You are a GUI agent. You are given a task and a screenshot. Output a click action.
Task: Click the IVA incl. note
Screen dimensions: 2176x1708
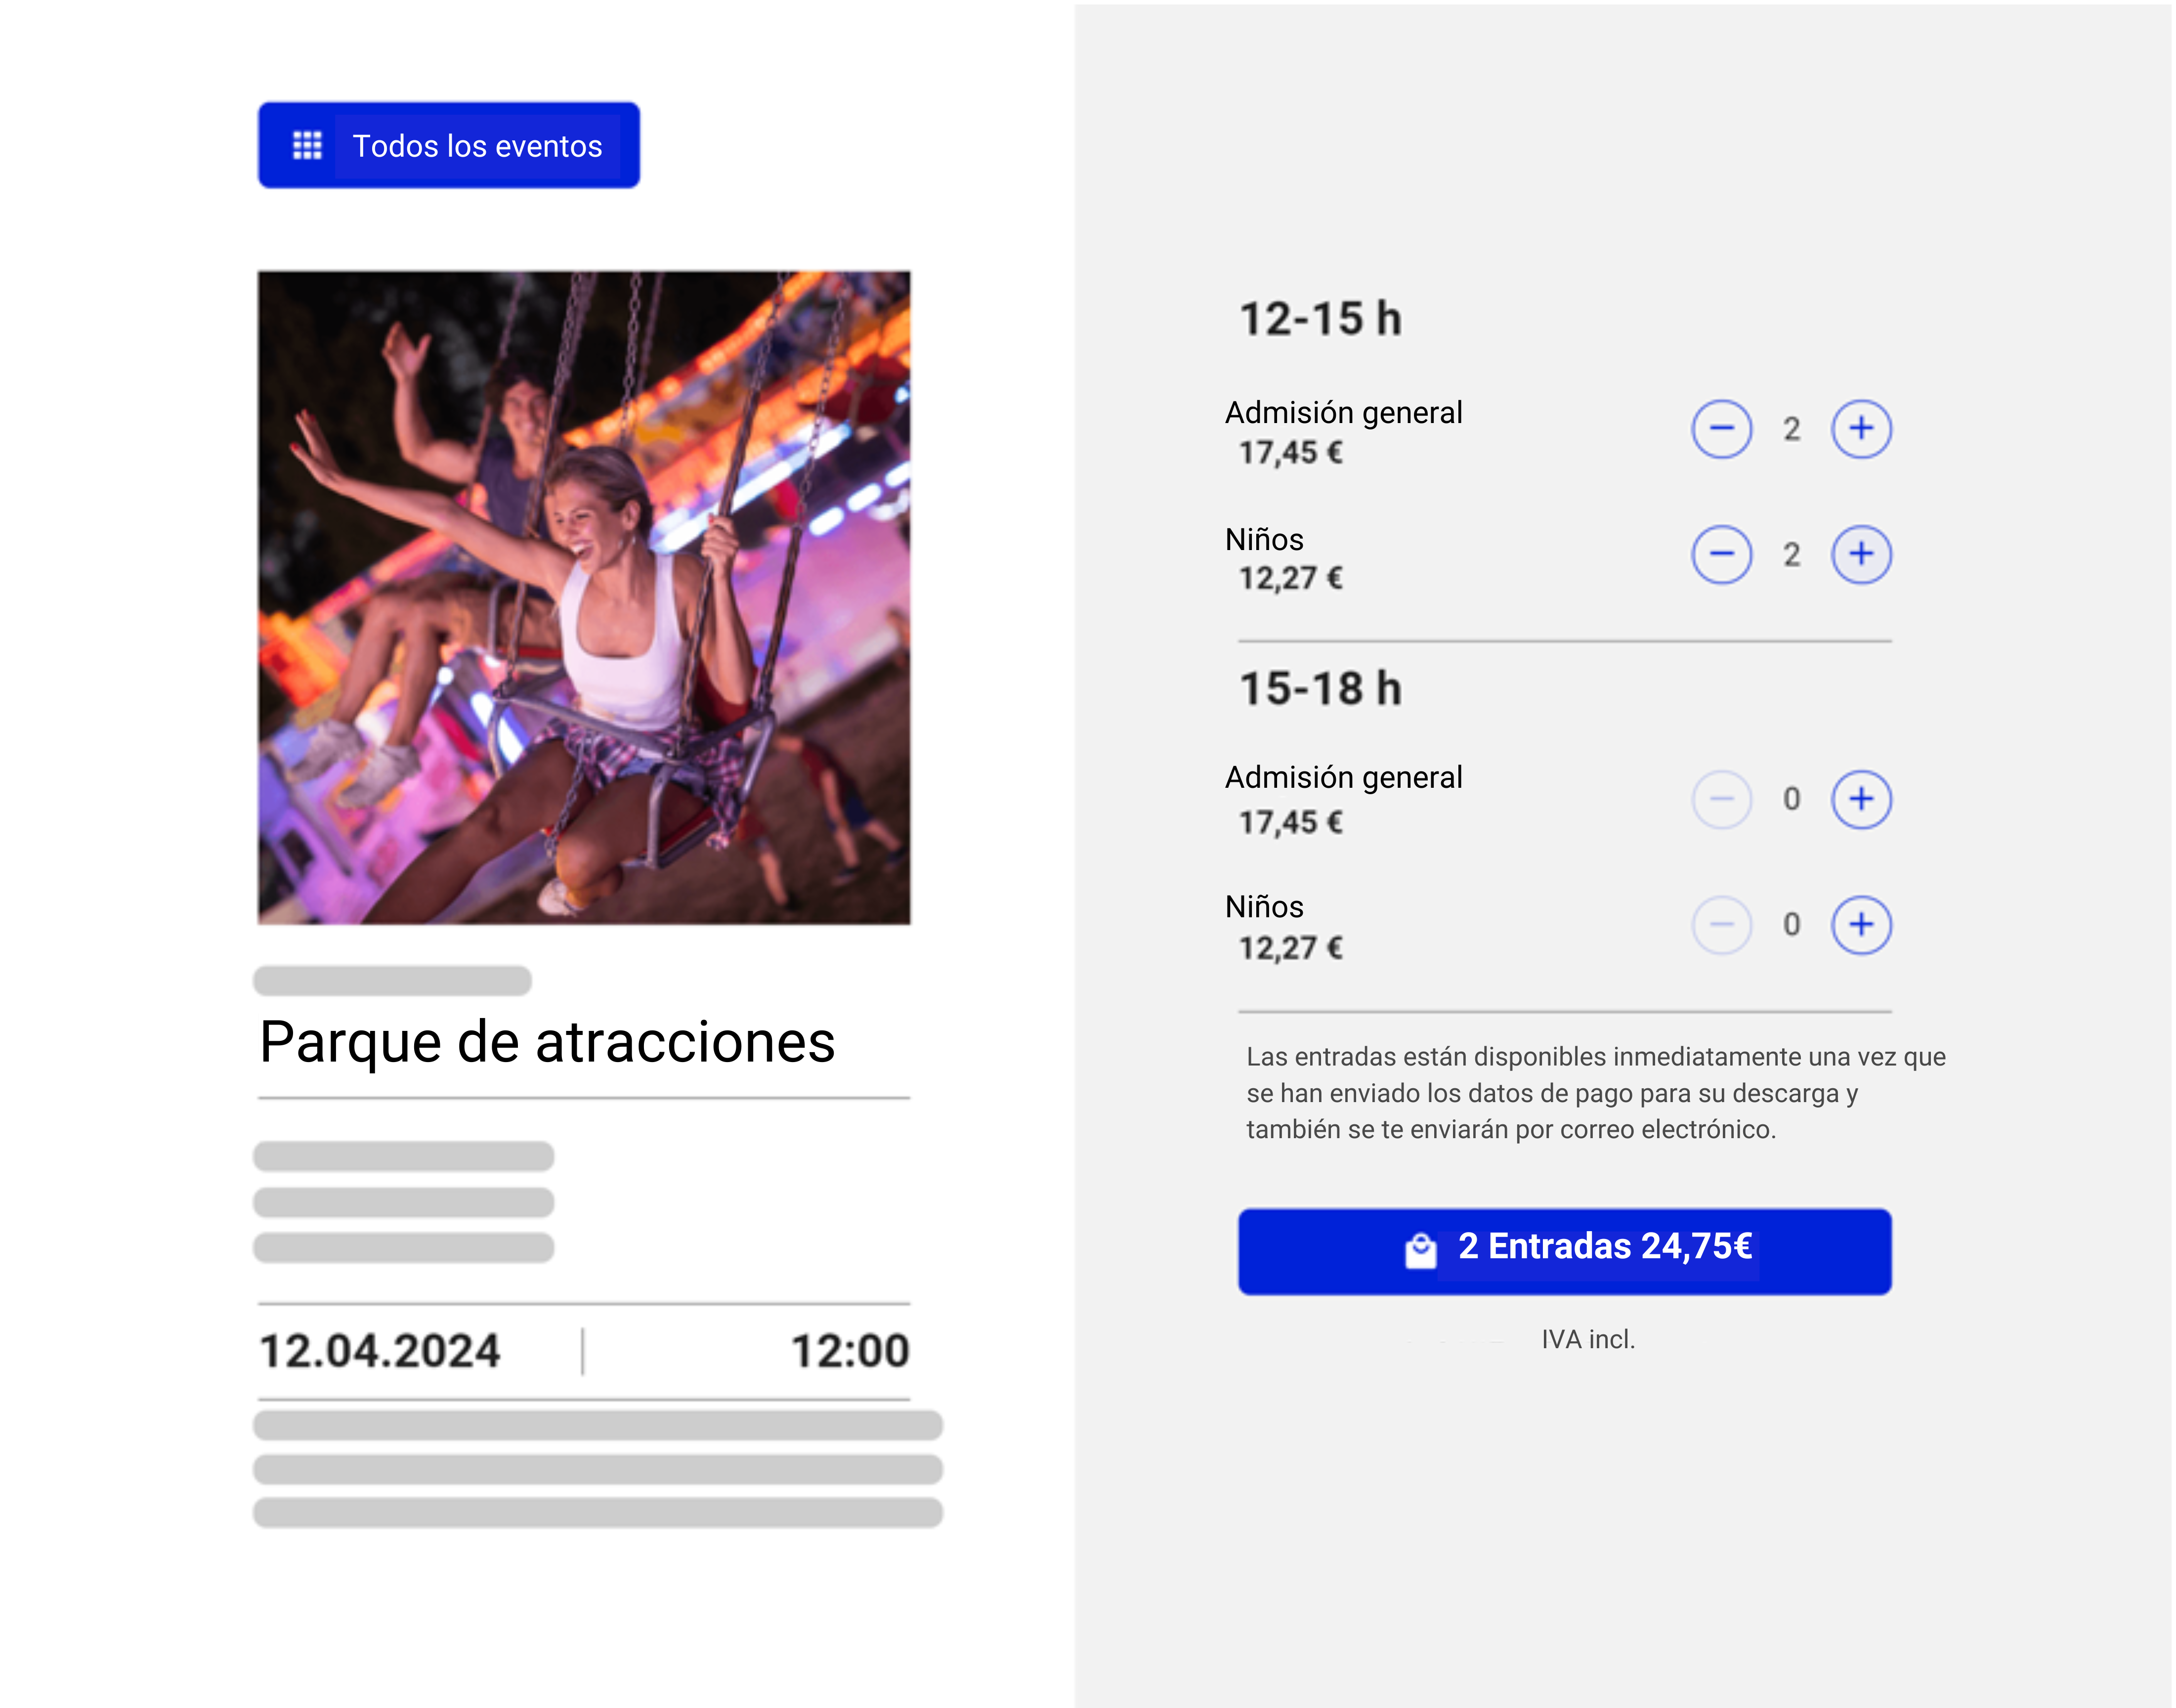point(1588,1339)
